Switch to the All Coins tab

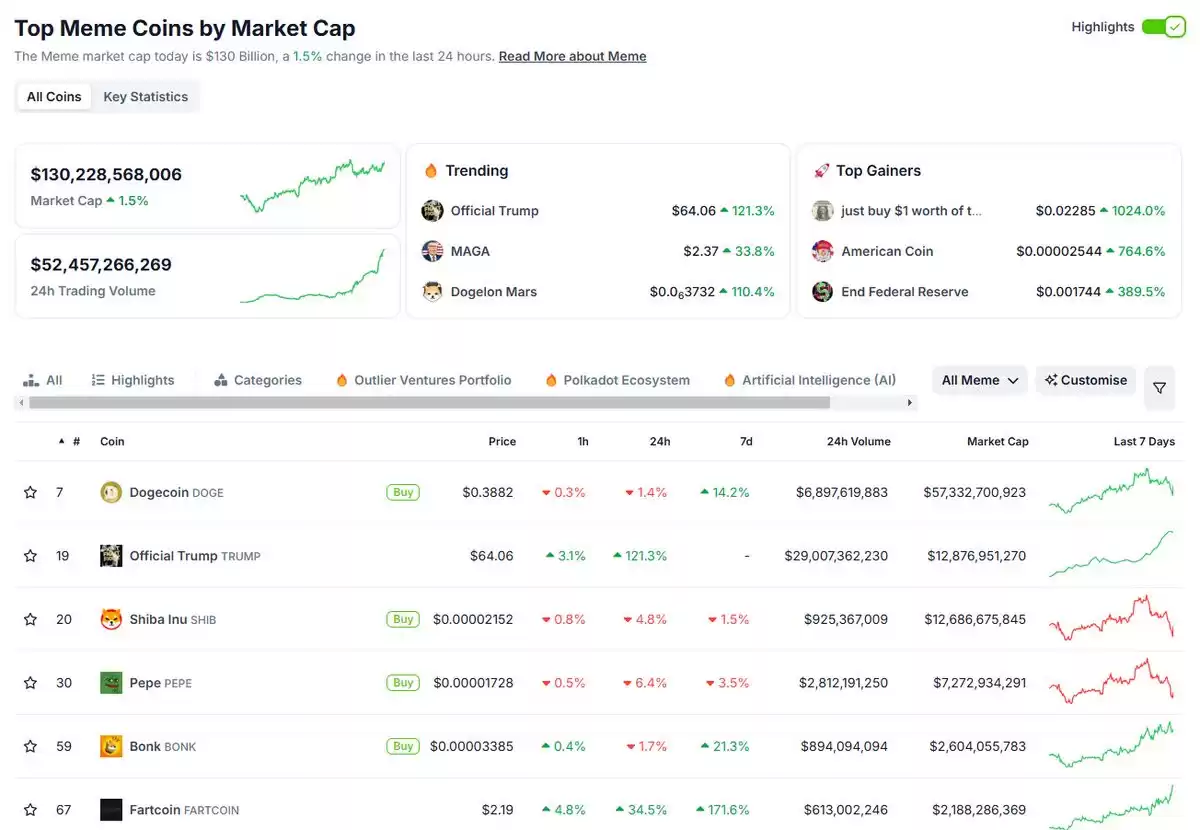click(54, 97)
